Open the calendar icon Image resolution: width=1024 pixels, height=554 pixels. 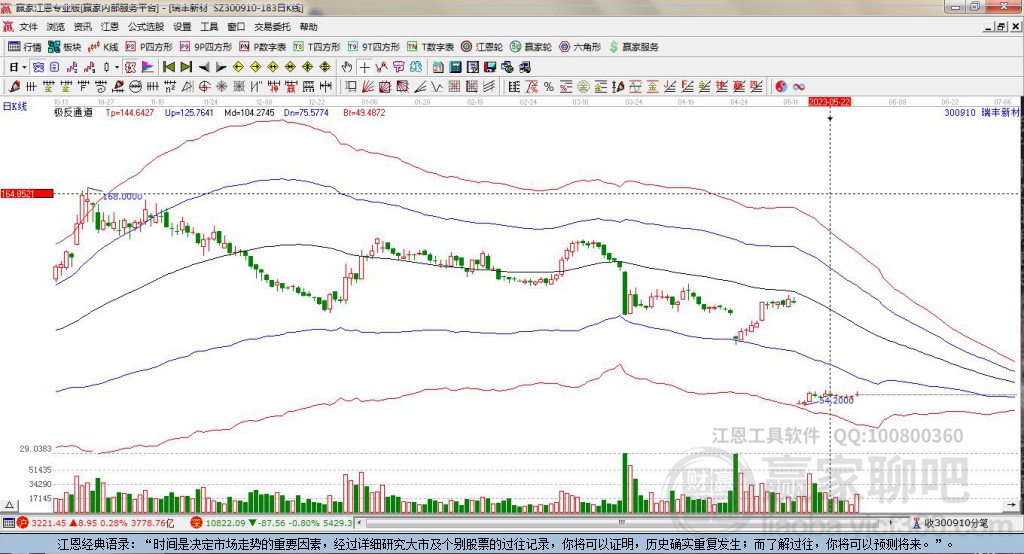click(438, 67)
